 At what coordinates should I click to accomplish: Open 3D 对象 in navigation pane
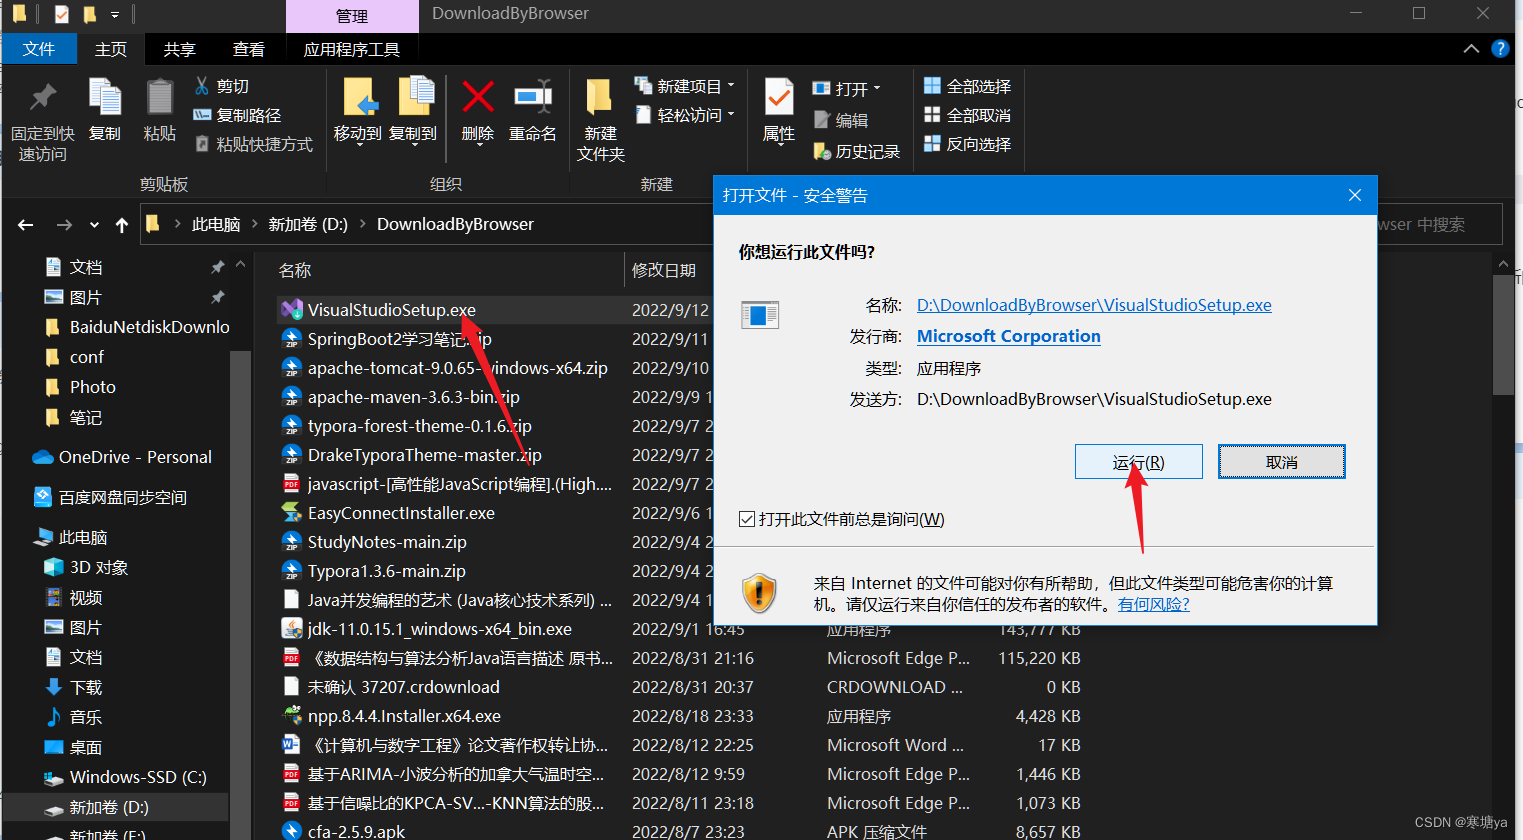(87, 567)
